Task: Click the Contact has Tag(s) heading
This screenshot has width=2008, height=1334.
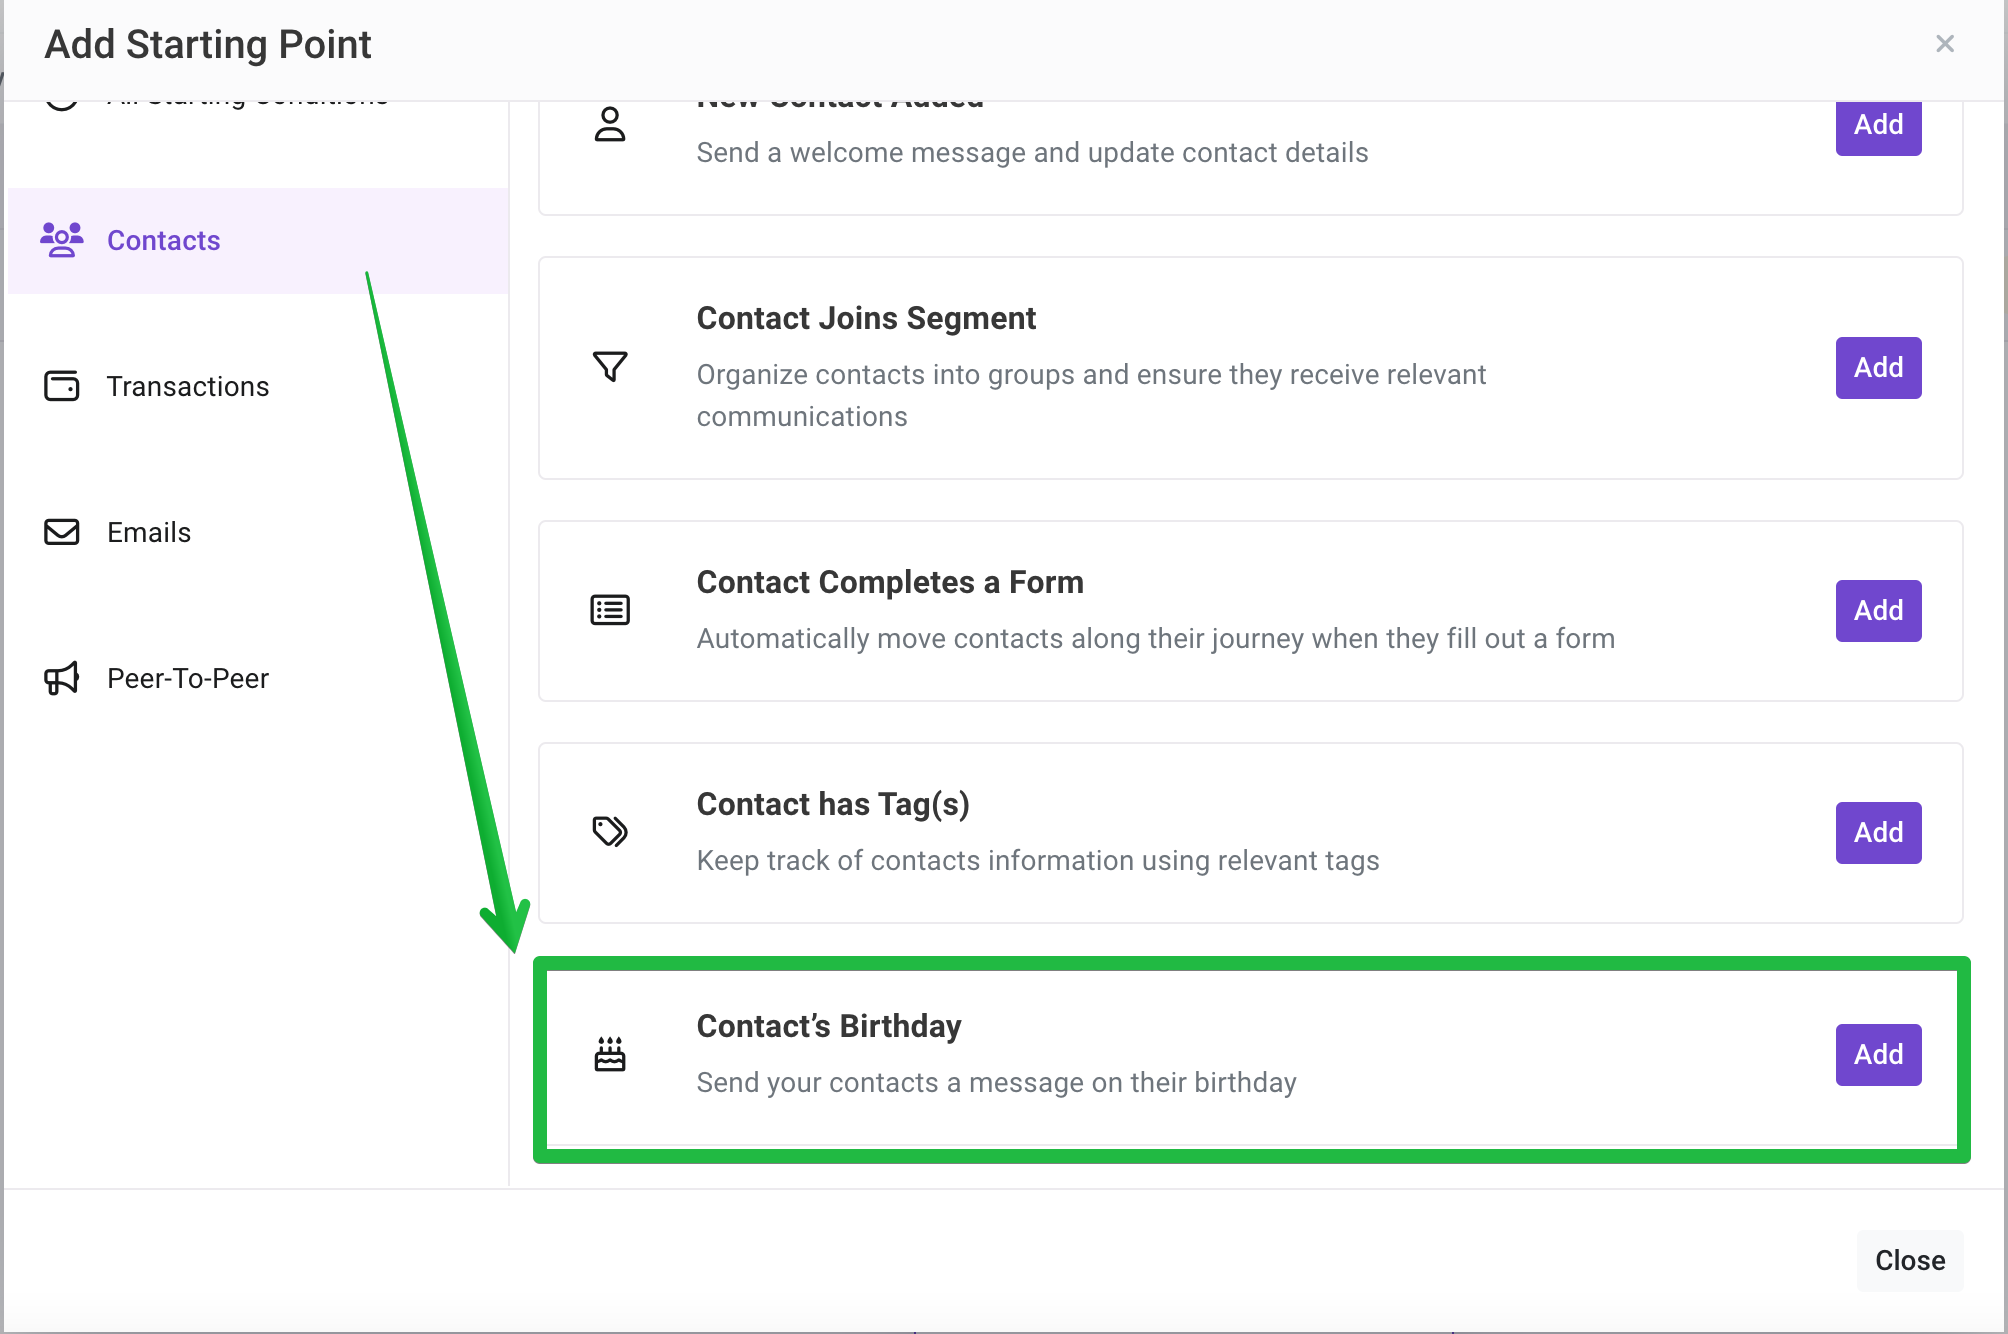Action: tap(833, 804)
